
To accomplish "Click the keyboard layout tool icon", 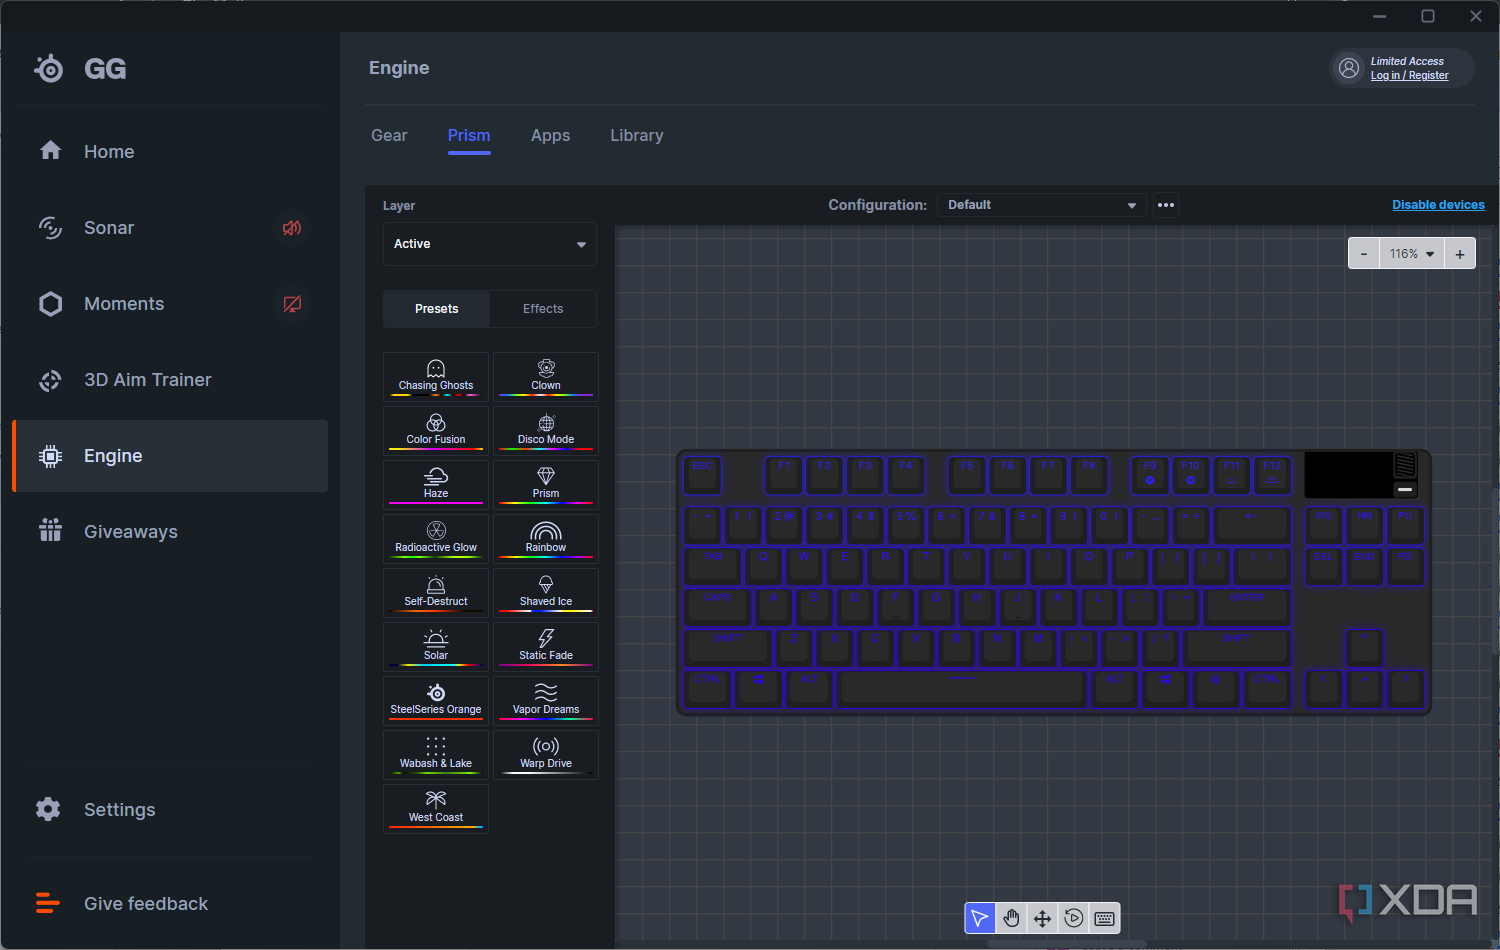I will tap(1105, 918).
